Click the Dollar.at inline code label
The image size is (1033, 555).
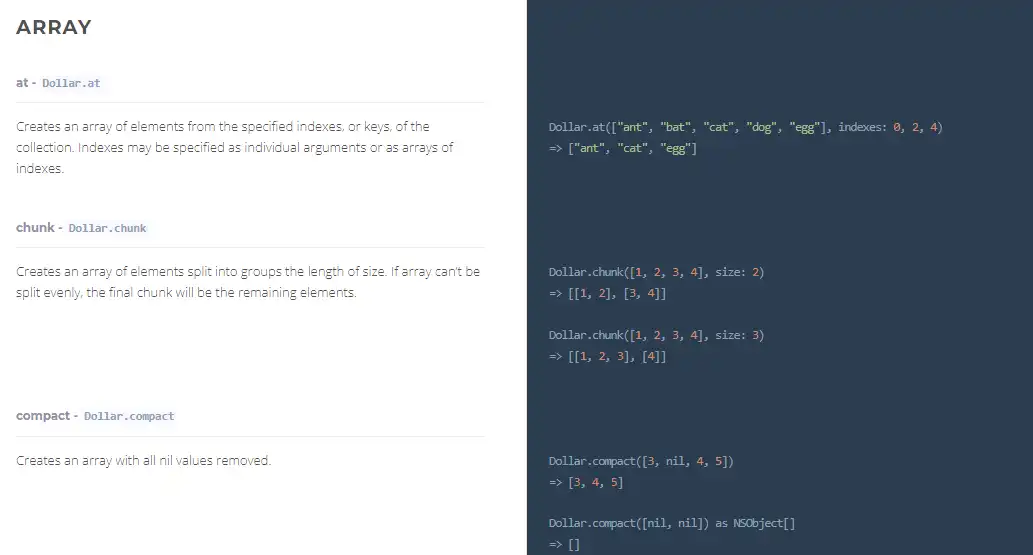(71, 83)
